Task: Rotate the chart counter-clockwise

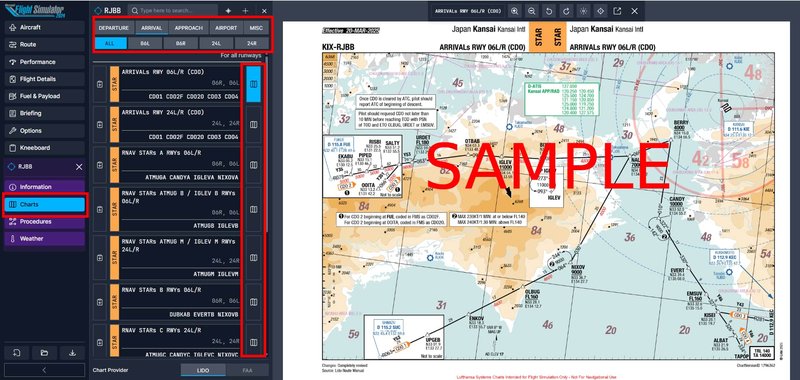Action: [549, 11]
